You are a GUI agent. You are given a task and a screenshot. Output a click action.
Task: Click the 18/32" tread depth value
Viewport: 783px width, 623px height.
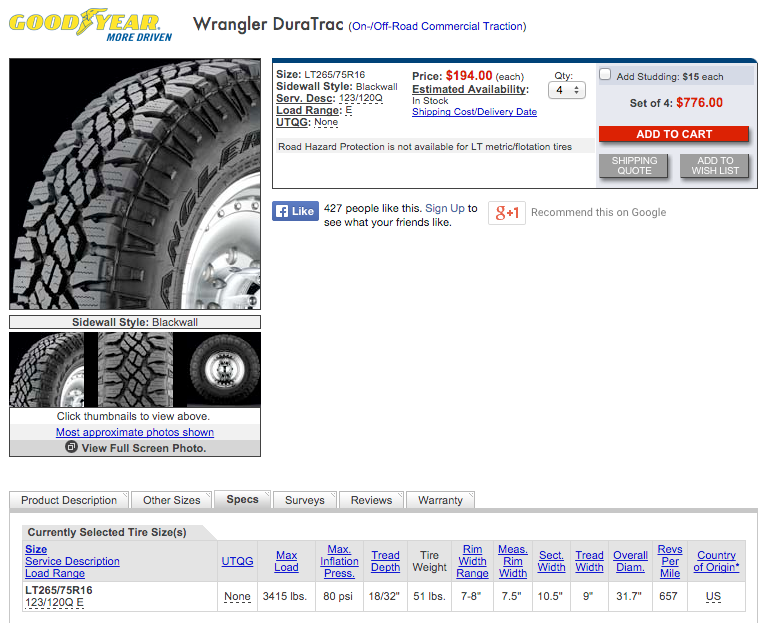[384, 596]
